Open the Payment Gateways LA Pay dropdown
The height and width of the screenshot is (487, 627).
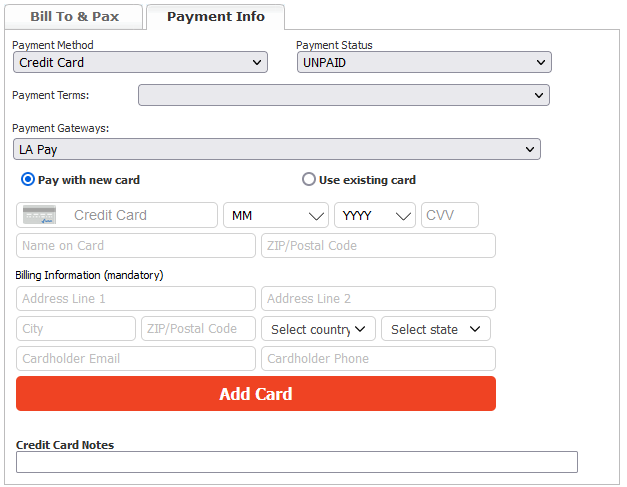tap(277, 150)
